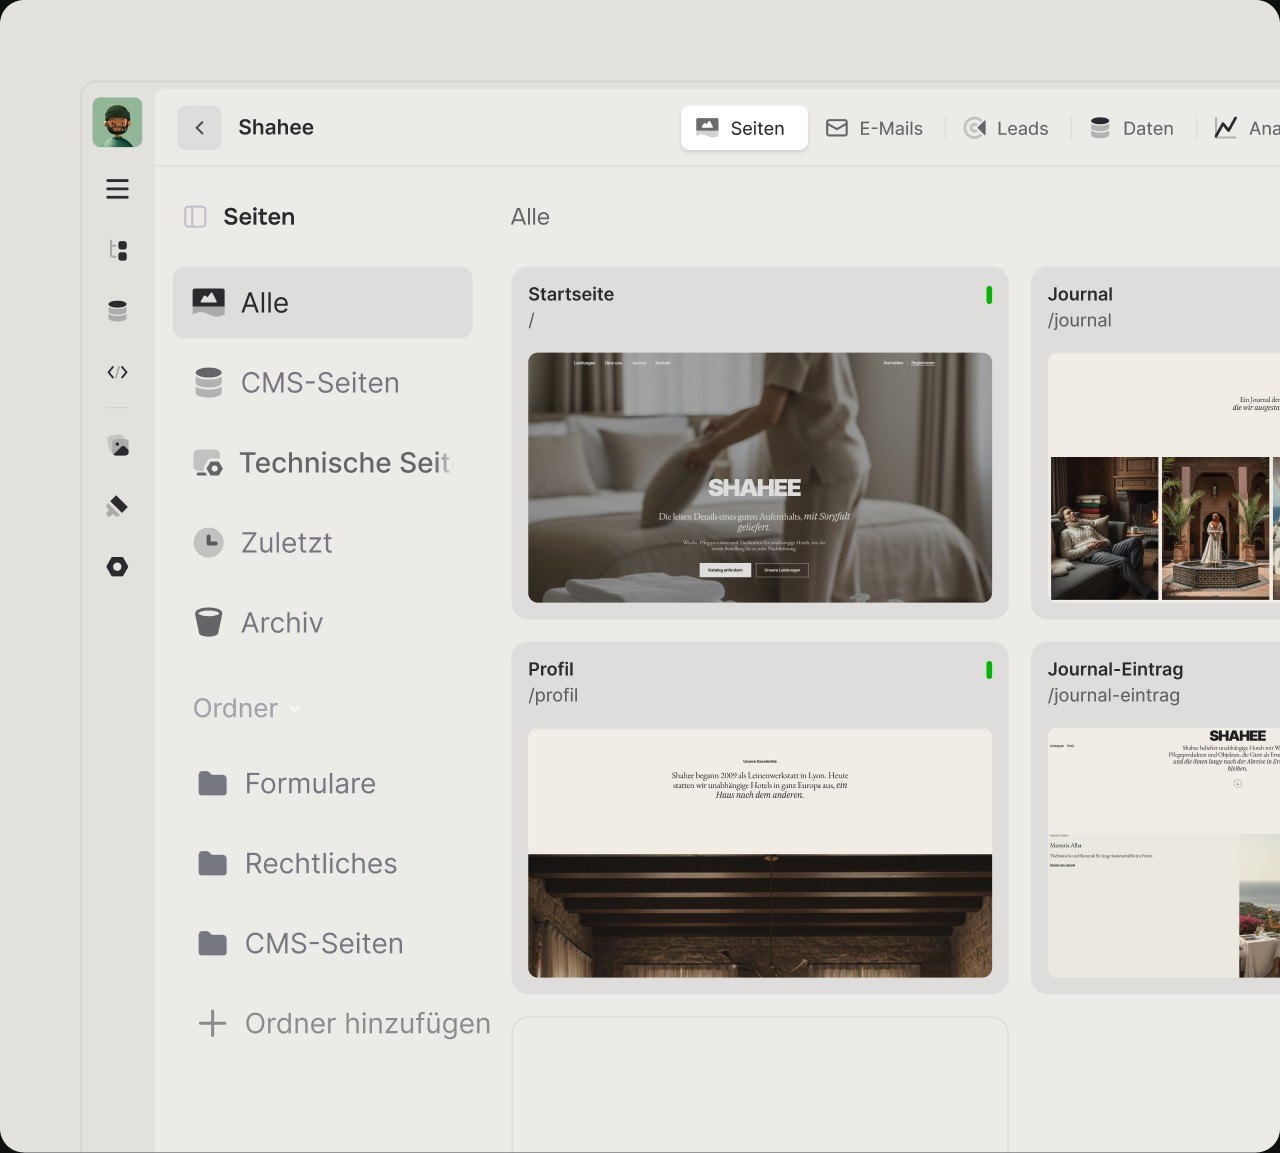Click the Shahee project name
The height and width of the screenshot is (1153, 1280).
(x=276, y=127)
